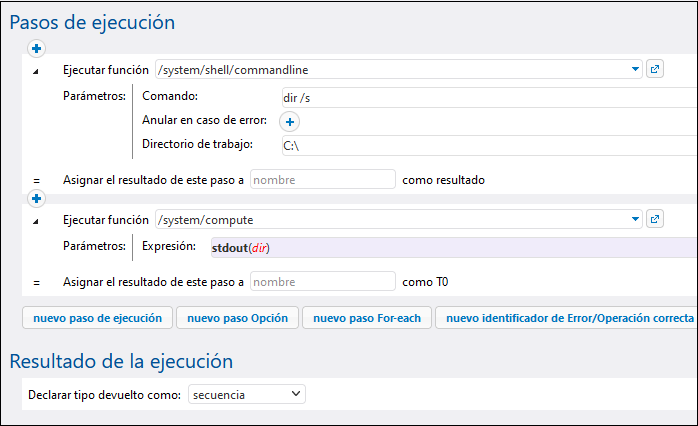
Task: Open the Declarar tipo devuelto dropdown
Action: pyautogui.click(x=247, y=395)
